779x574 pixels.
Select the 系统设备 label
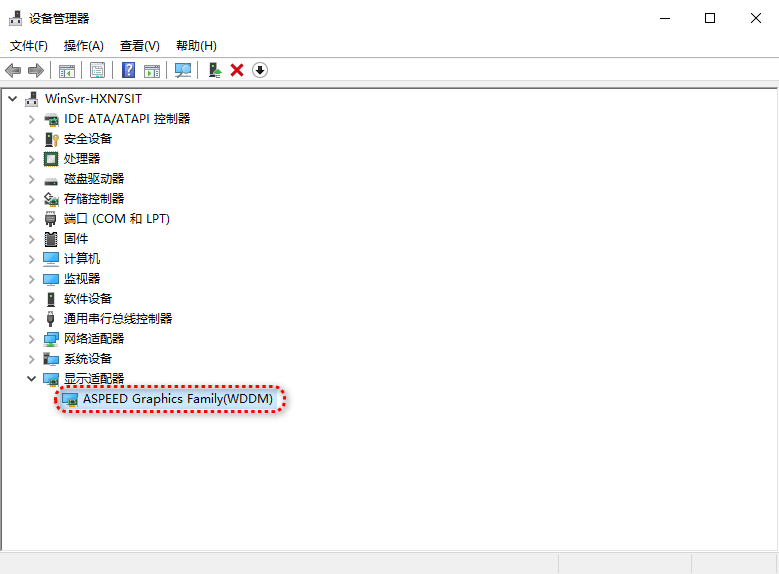click(88, 358)
